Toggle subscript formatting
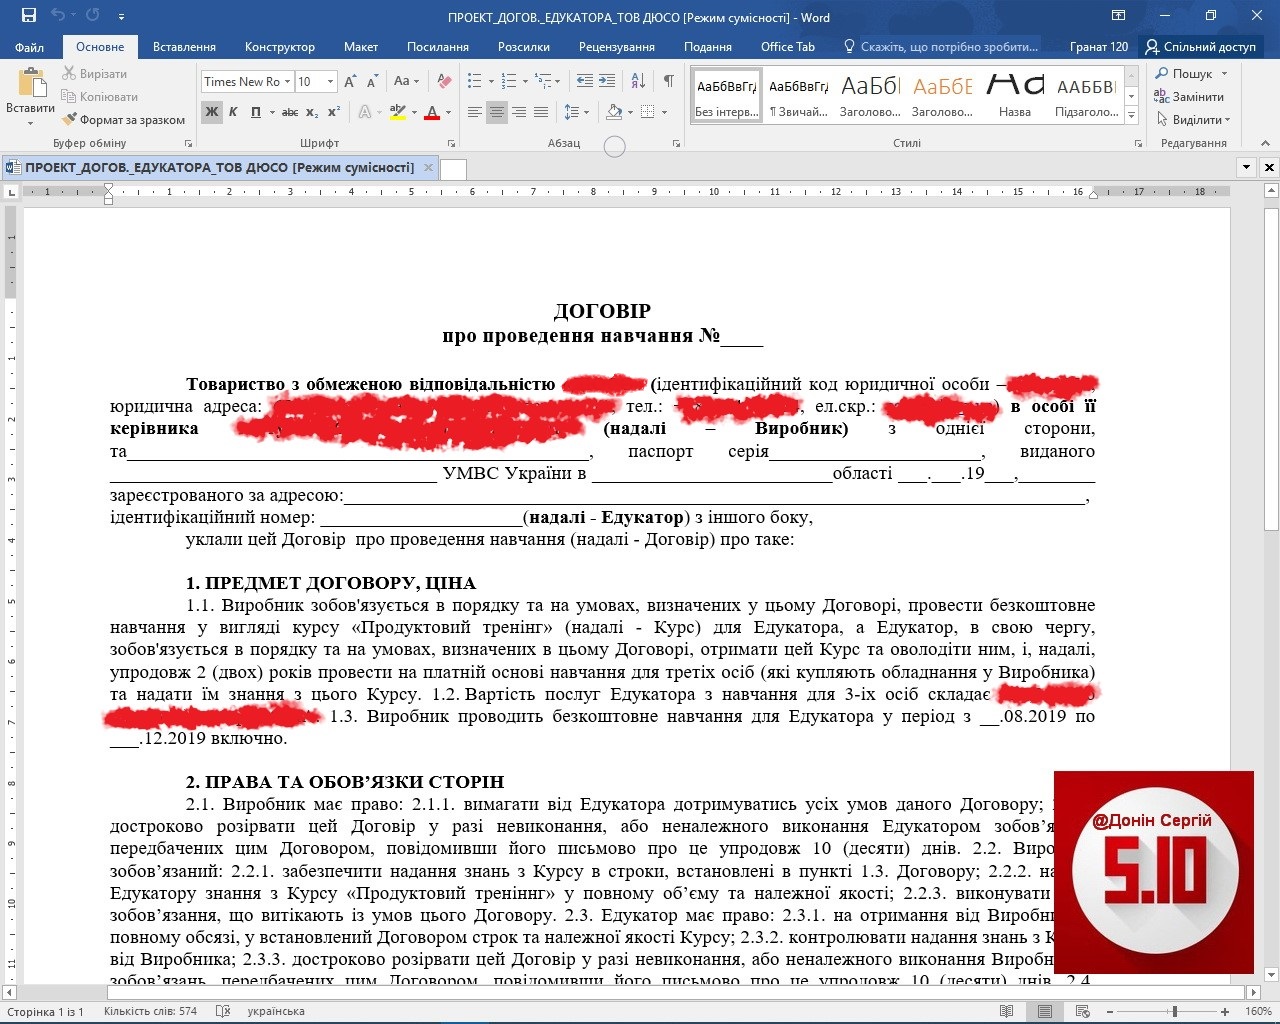Viewport: 1280px width, 1024px height. click(x=312, y=112)
